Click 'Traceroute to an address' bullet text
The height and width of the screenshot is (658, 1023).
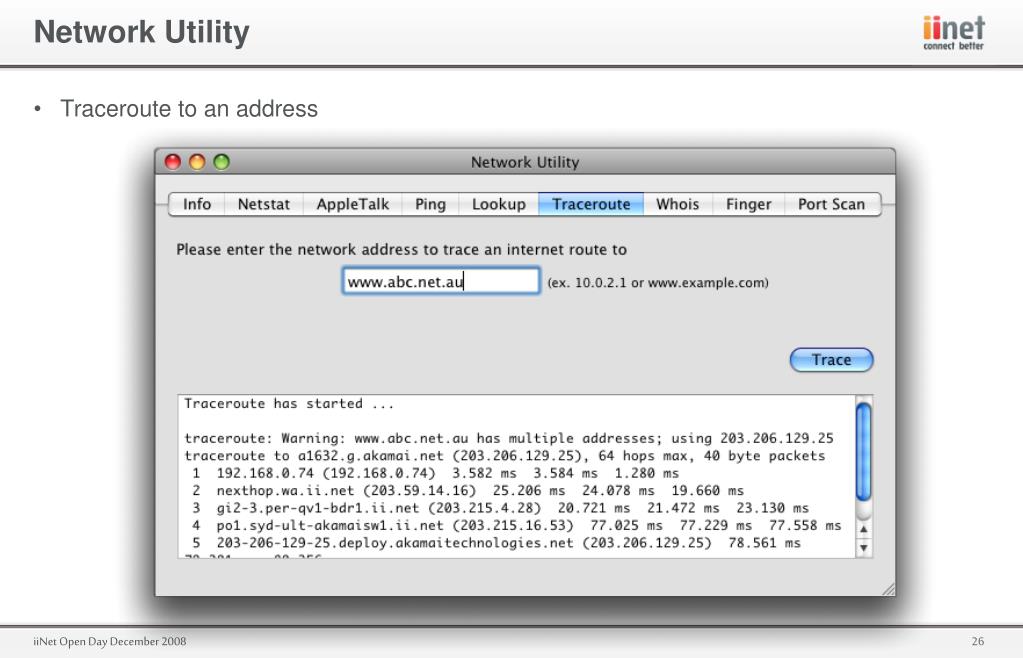(x=189, y=108)
